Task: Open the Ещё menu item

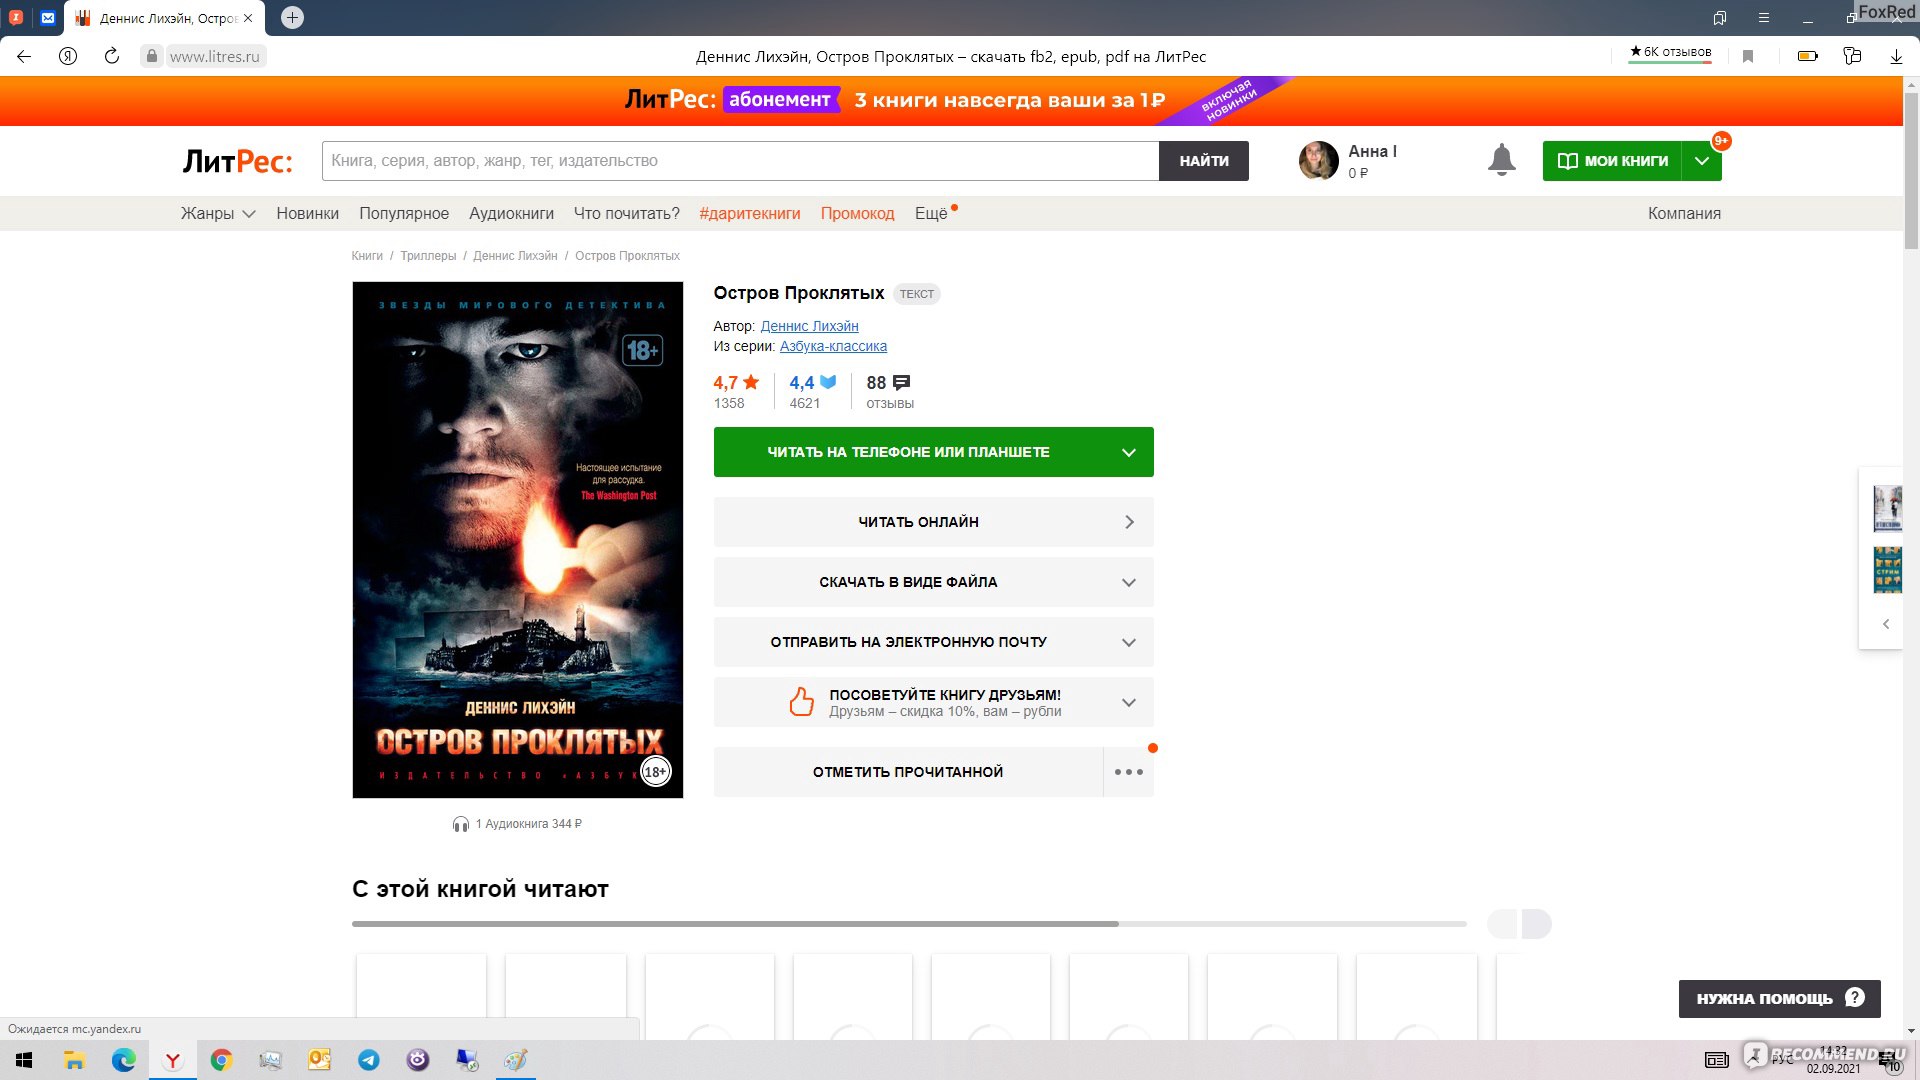Action: point(931,213)
